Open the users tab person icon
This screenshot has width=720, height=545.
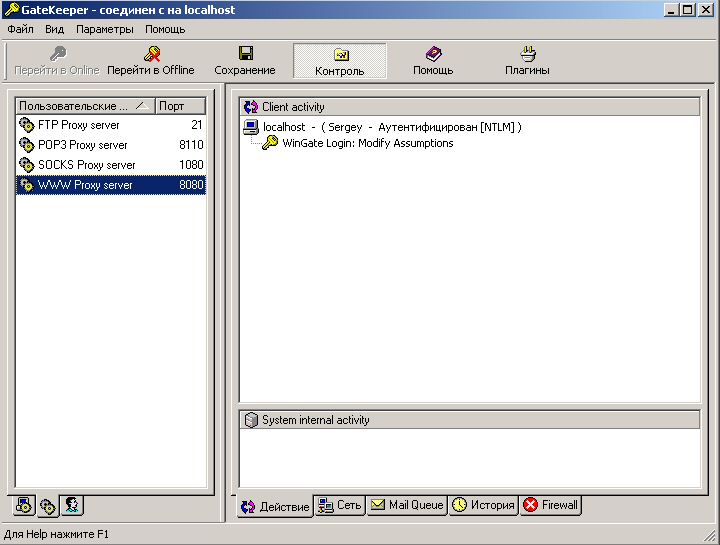(x=72, y=506)
